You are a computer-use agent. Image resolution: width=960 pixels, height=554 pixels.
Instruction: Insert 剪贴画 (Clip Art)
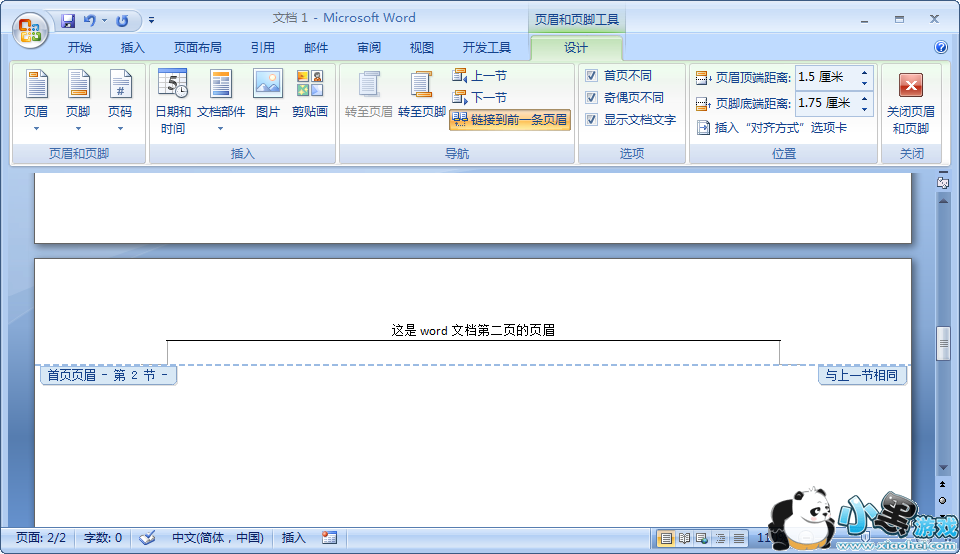pos(310,94)
